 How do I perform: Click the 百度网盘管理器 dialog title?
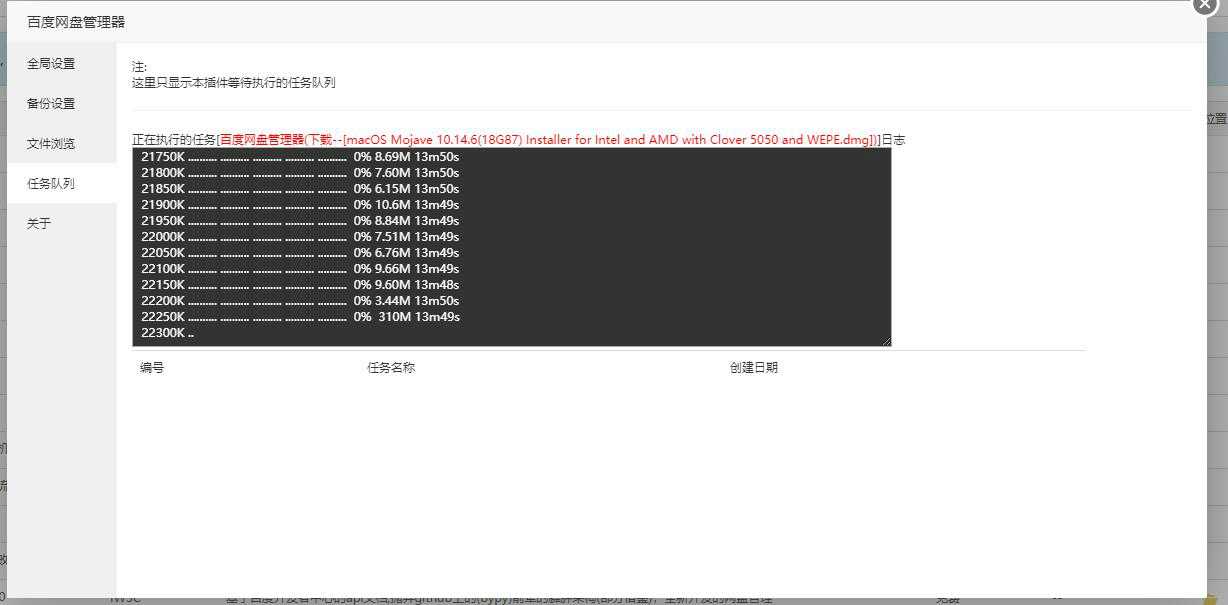tap(76, 22)
